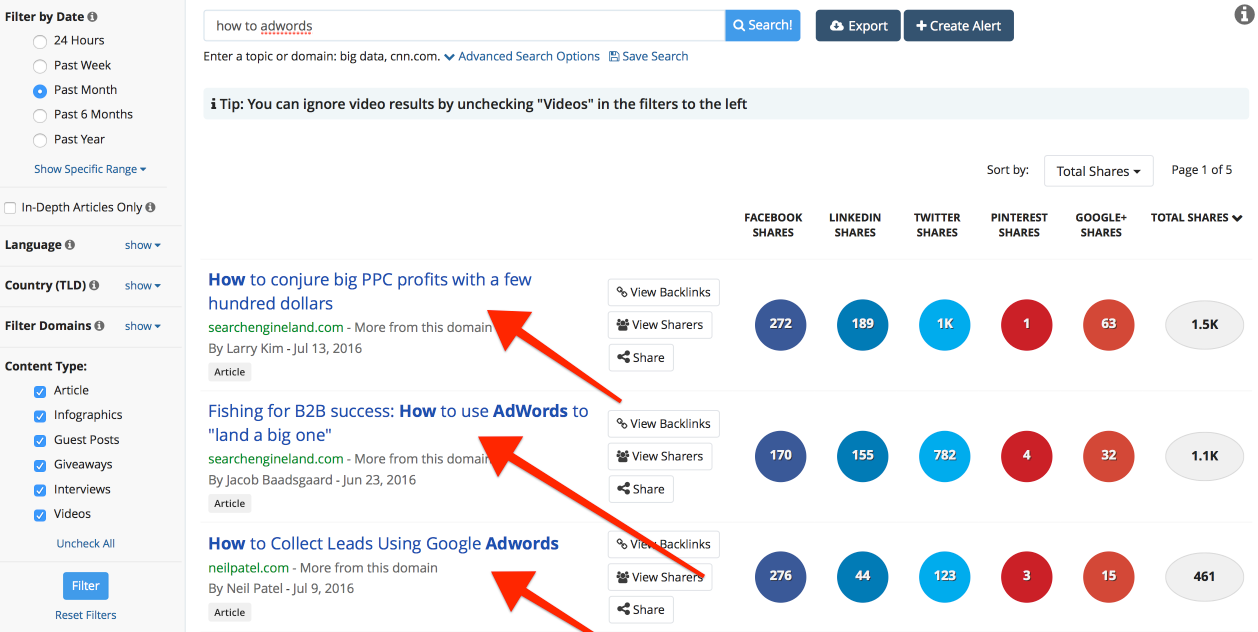Viewport: 1258px width, 632px height.
Task: Select the Past Week radio button
Action: click(40, 66)
